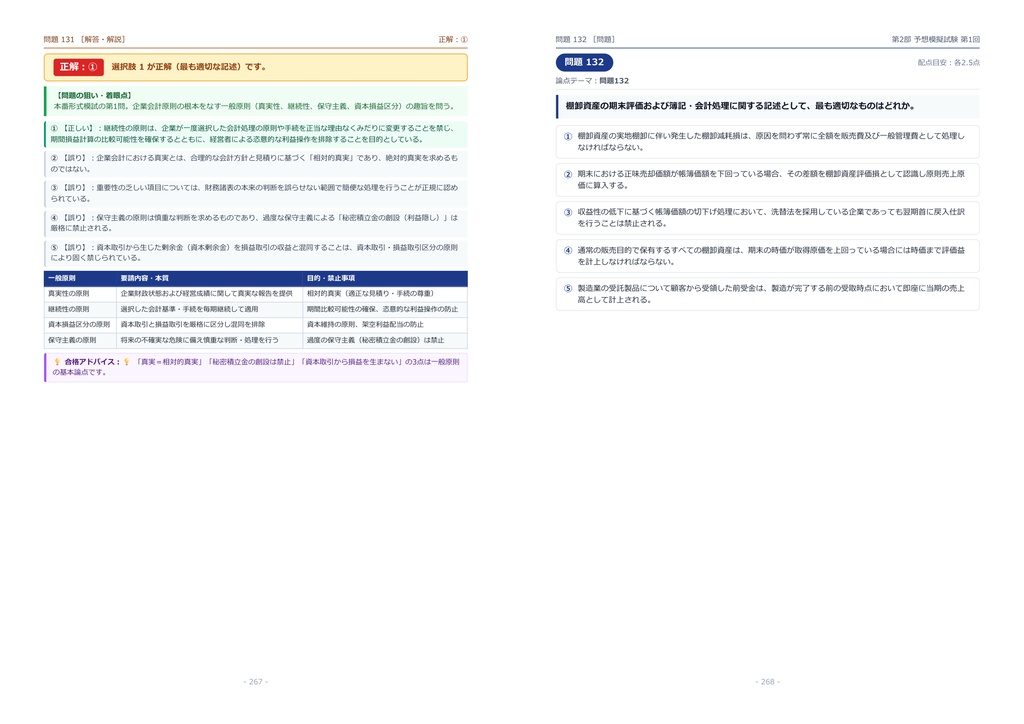Click the page header '問題 132 [問題]'

coord(585,39)
